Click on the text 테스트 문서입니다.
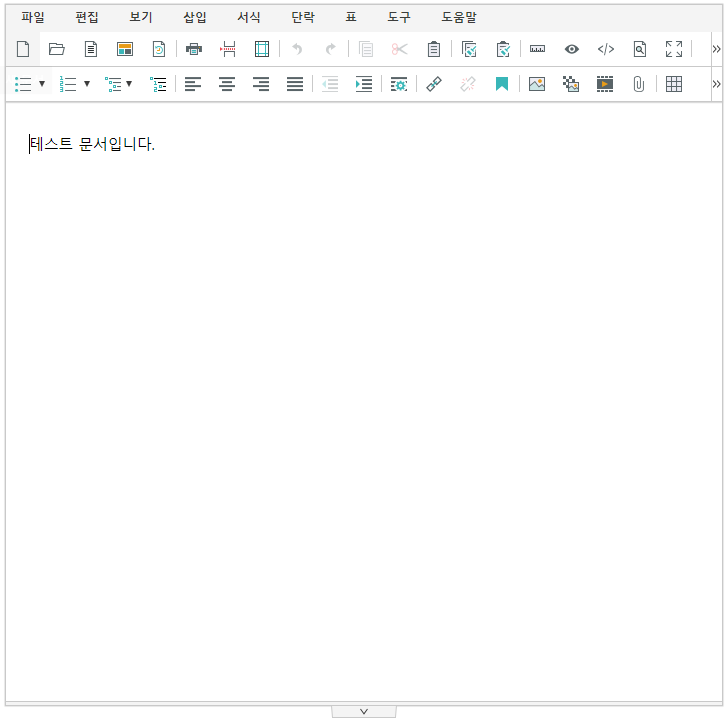The image size is (725, 725). 92,145
